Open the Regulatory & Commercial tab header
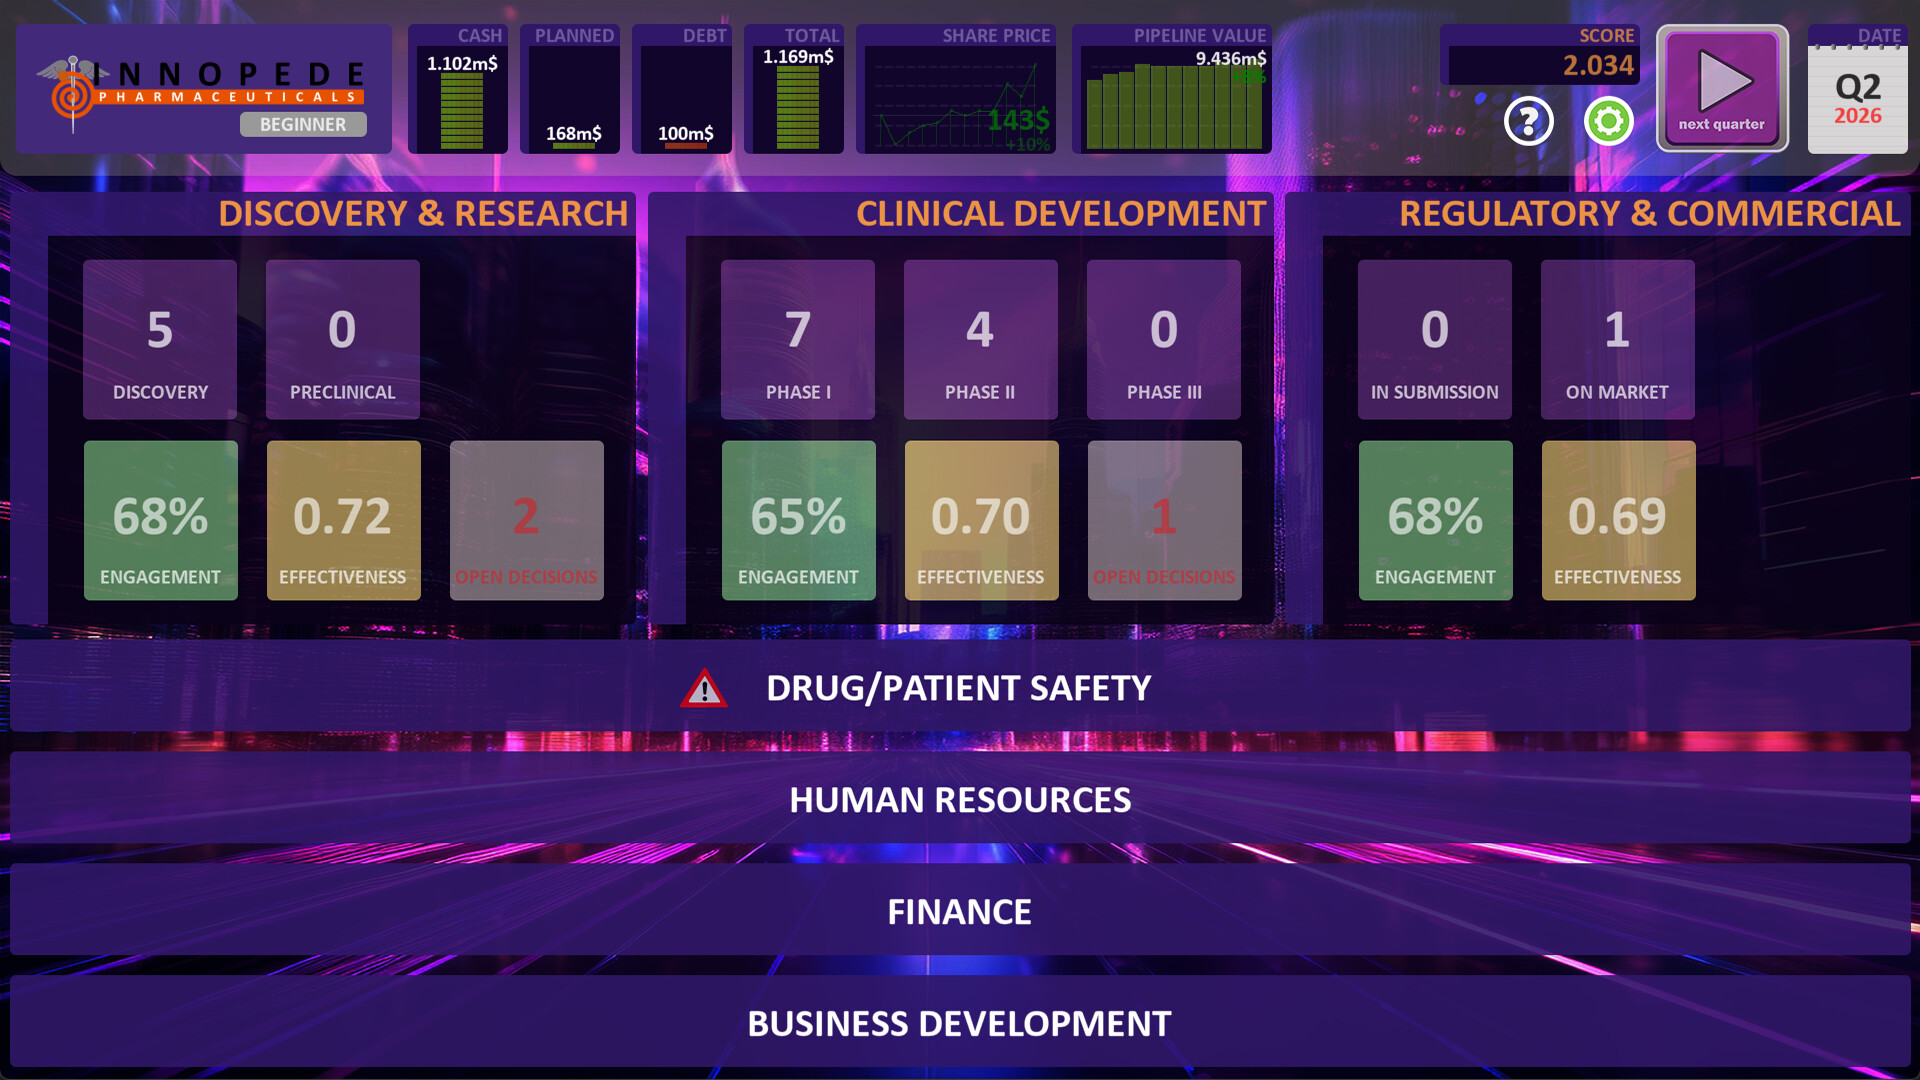The width and height of the screenshot is (1920, 1080). [1650, 213]
